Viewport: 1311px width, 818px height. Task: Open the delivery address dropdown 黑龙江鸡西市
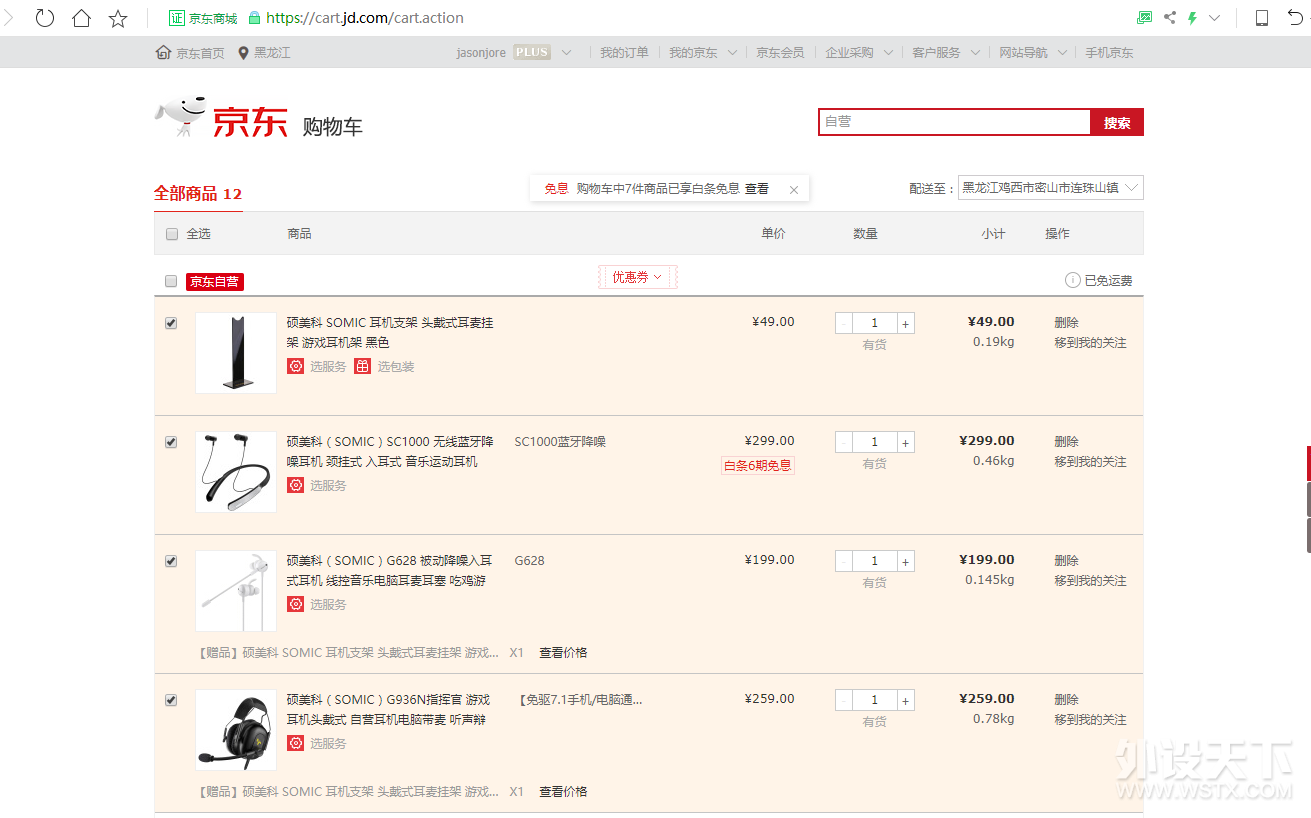click(x=1050, y=187)
